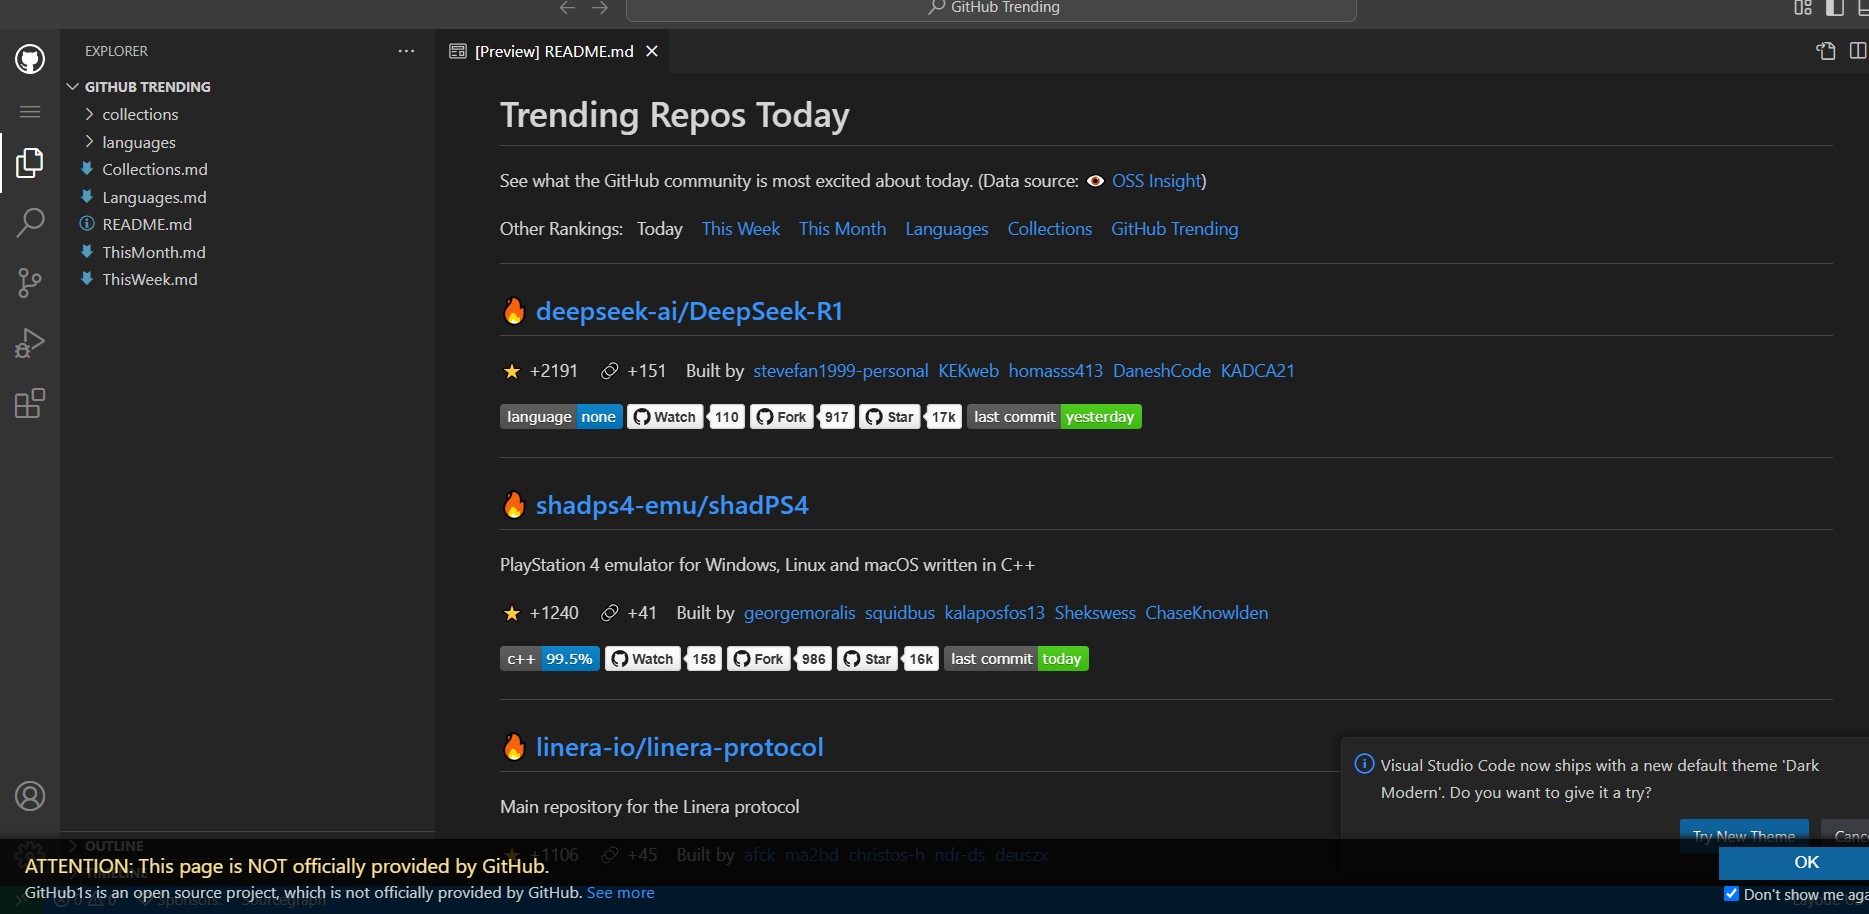Open the hamburger menu in activity bar
1869x914 pixels.
(30, 112)
